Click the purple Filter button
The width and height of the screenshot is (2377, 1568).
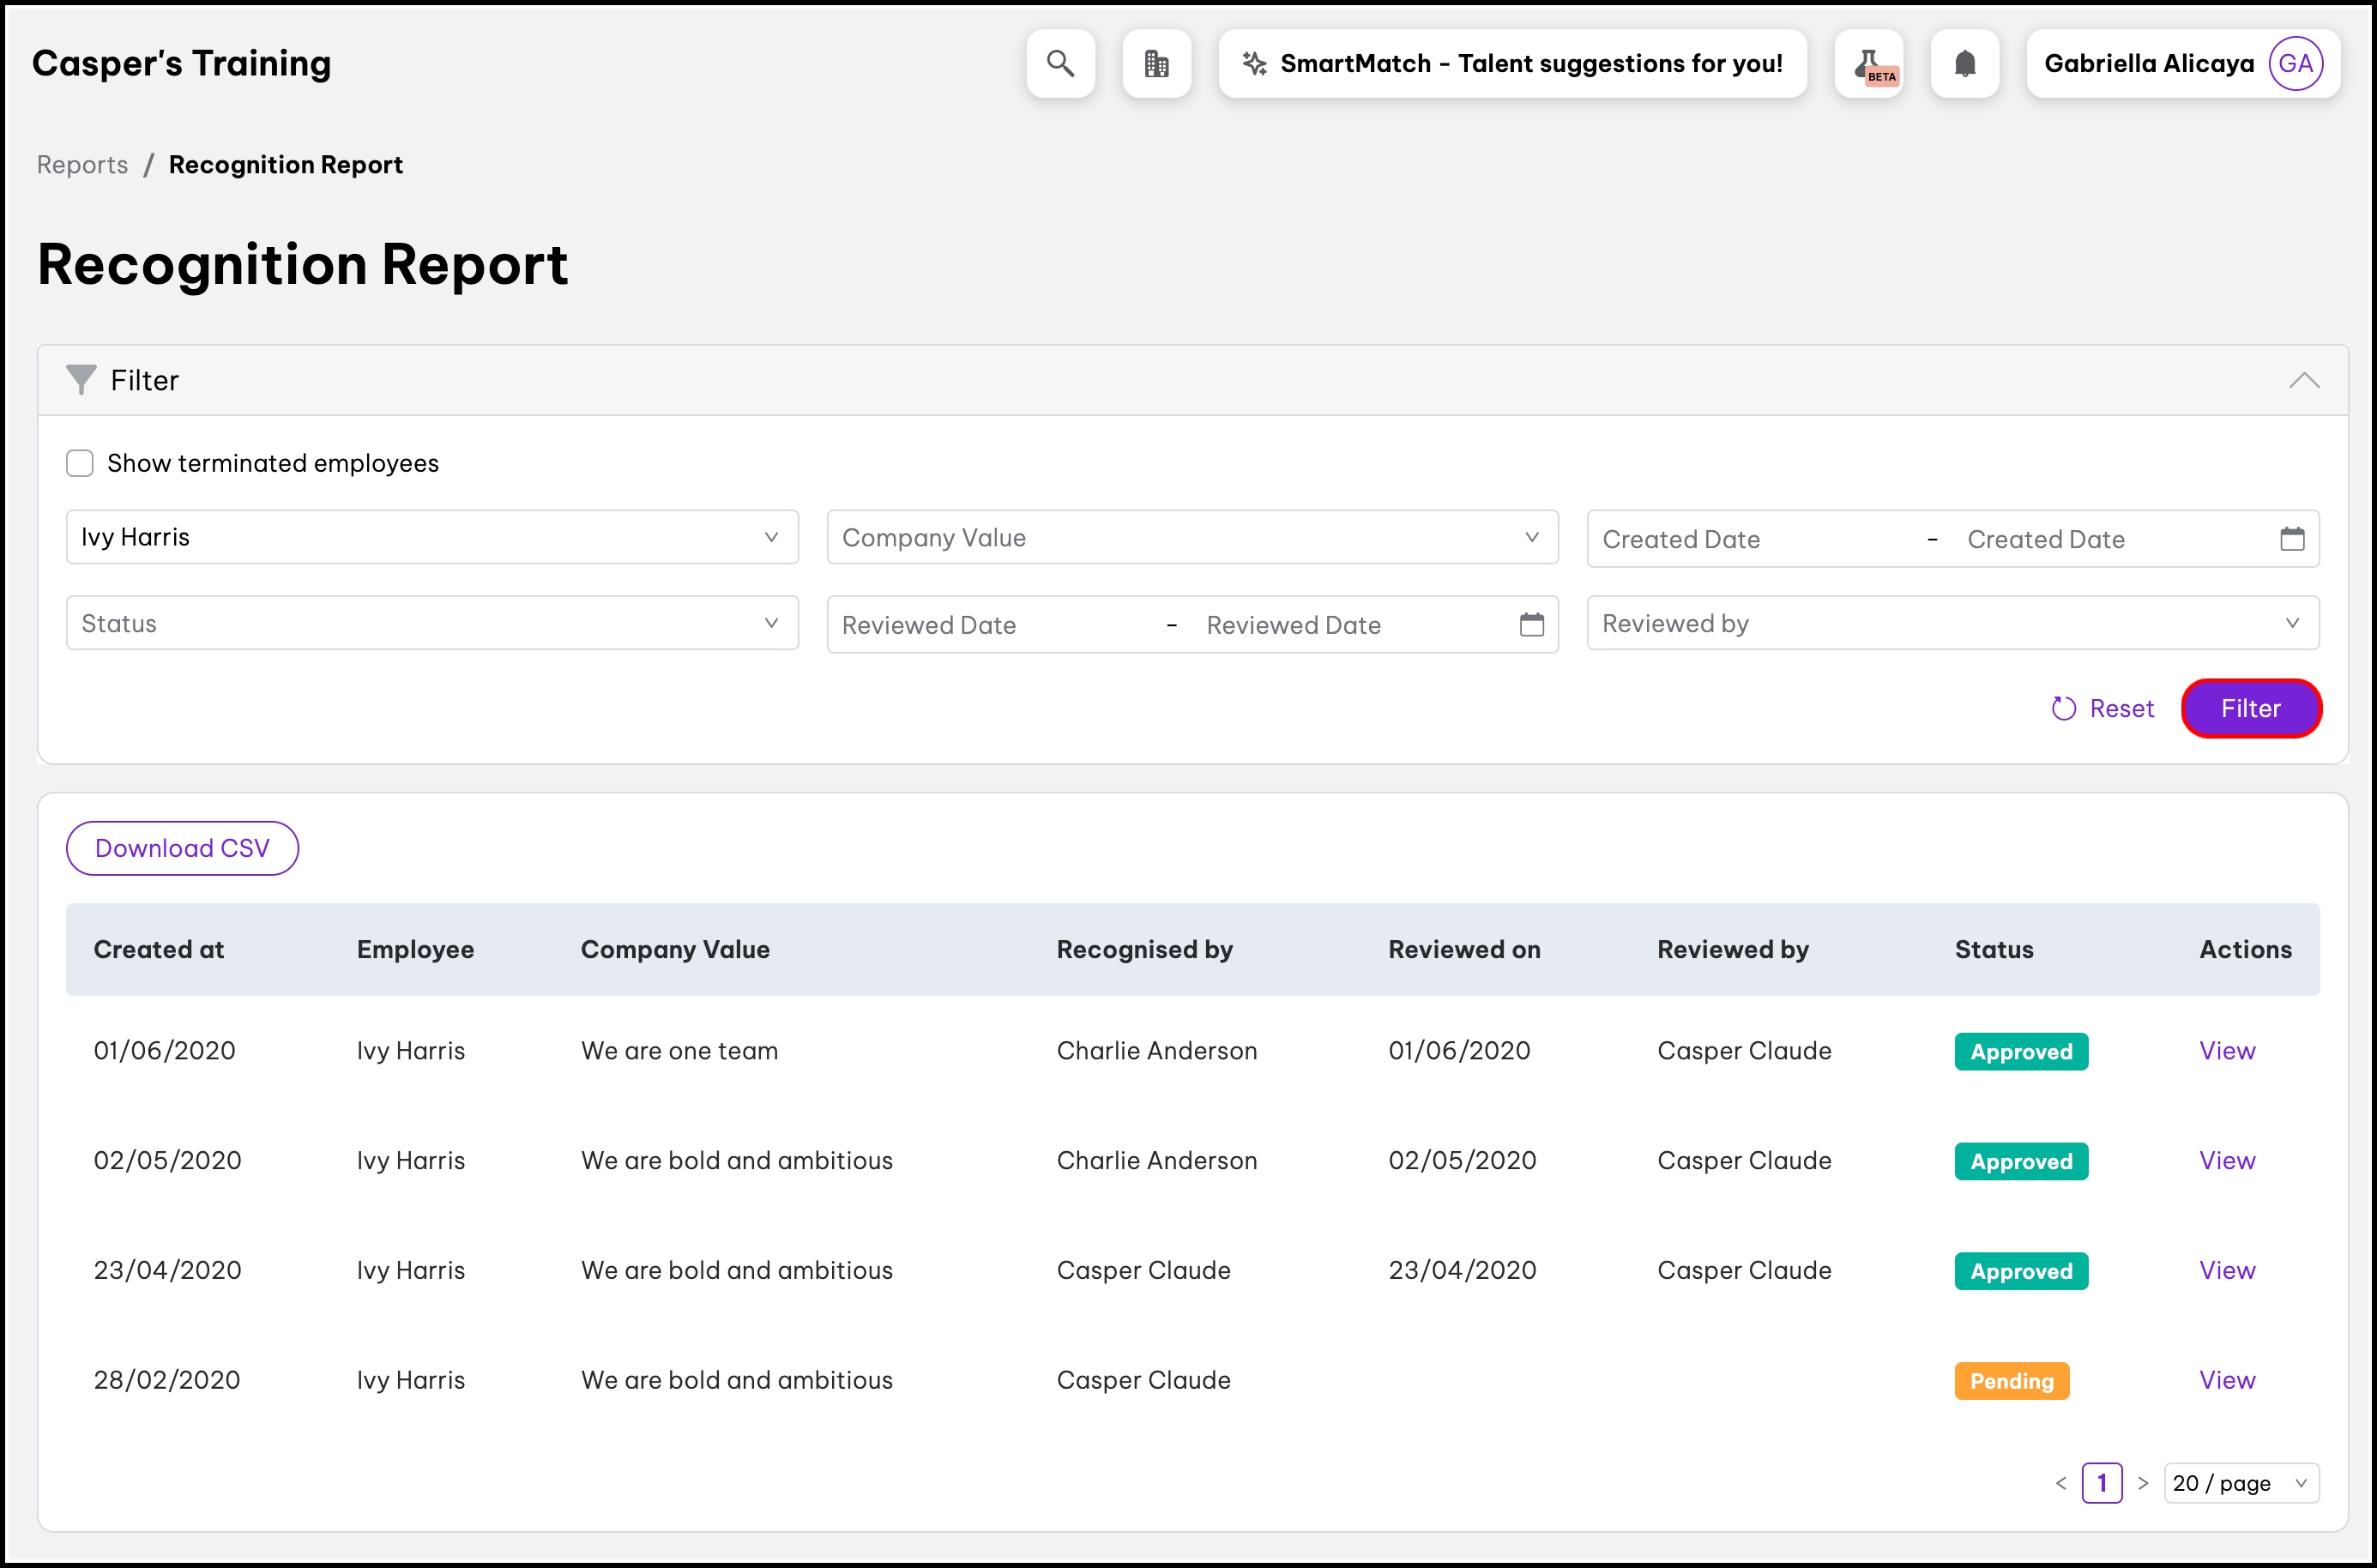tap(2250, 708)
